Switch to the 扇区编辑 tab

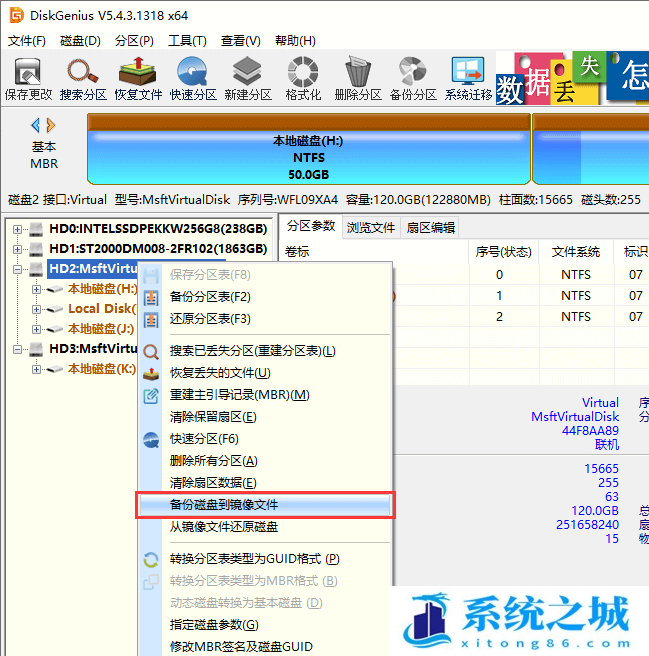[x=431, y=228]
